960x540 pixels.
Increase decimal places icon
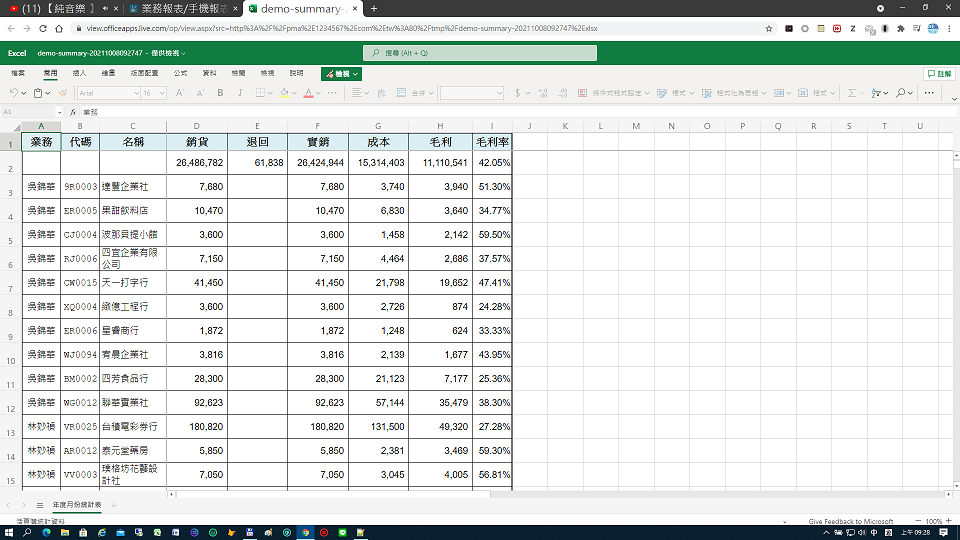tap(543, 93)
